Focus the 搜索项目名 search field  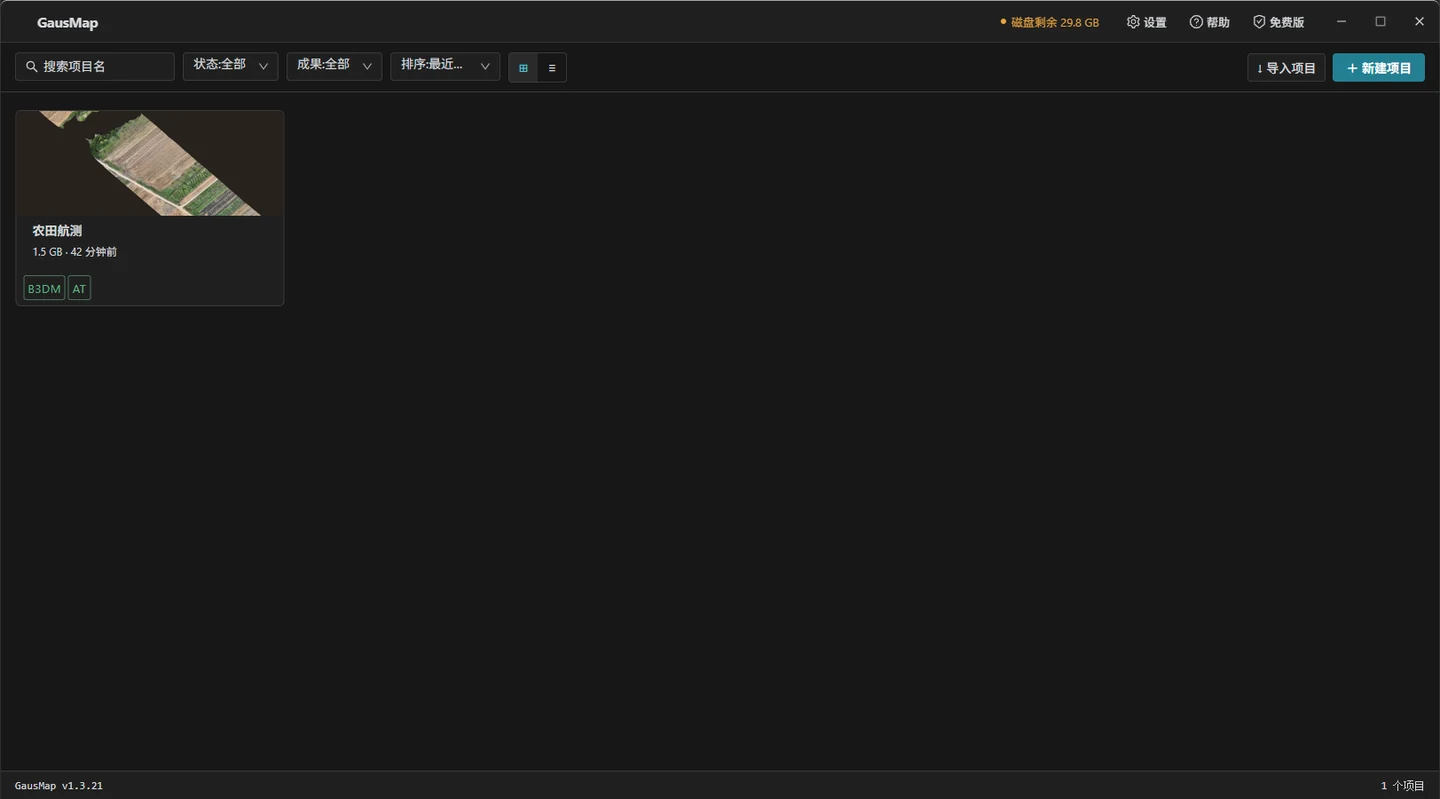coord(95,67)
